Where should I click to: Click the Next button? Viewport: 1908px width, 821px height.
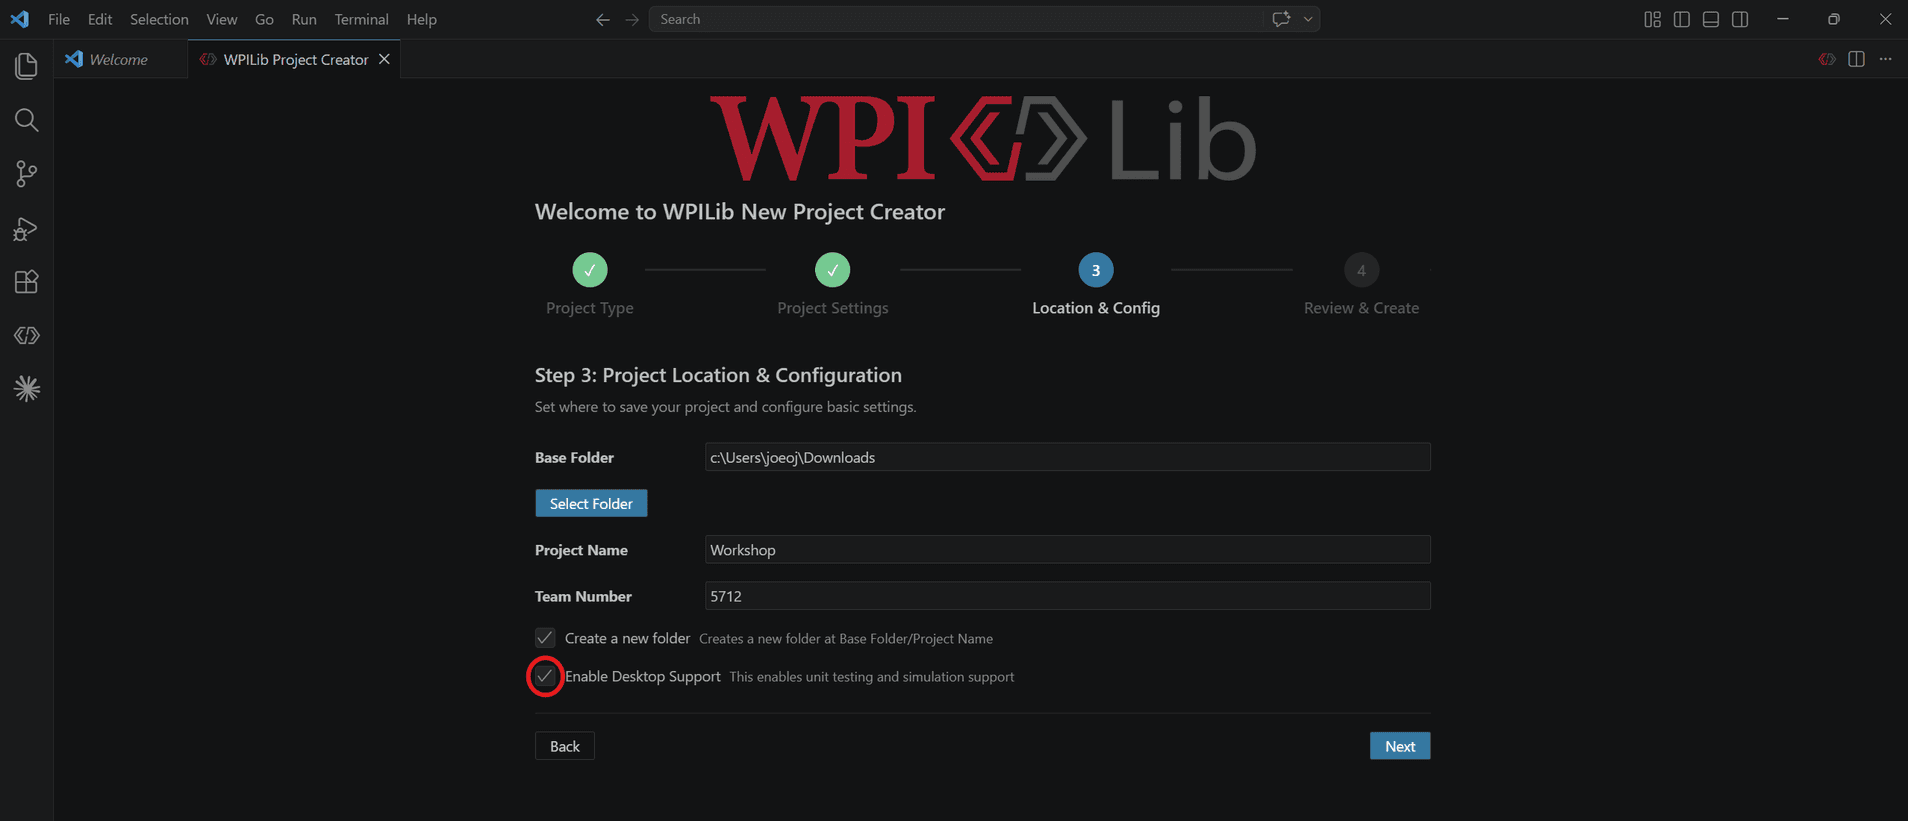coord(1400,746)
